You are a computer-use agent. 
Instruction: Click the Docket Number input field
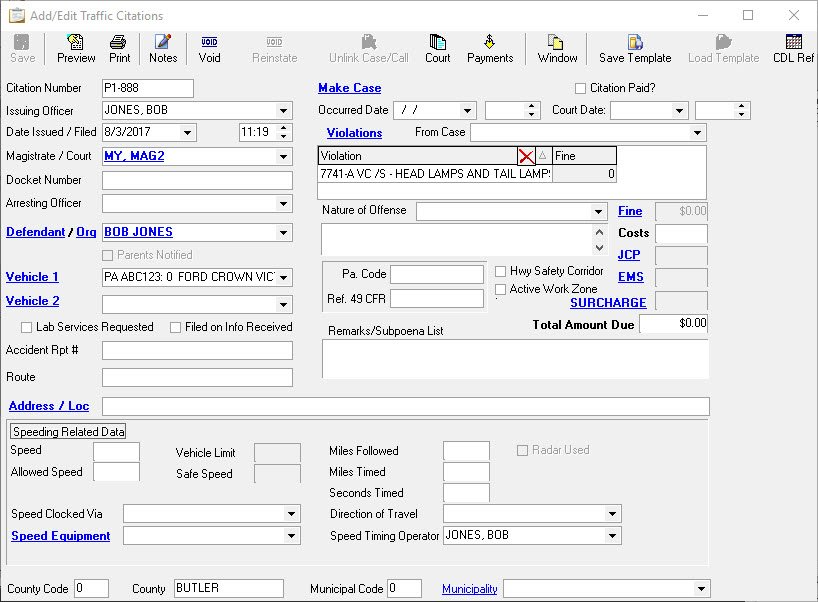(x=197, y=180)
